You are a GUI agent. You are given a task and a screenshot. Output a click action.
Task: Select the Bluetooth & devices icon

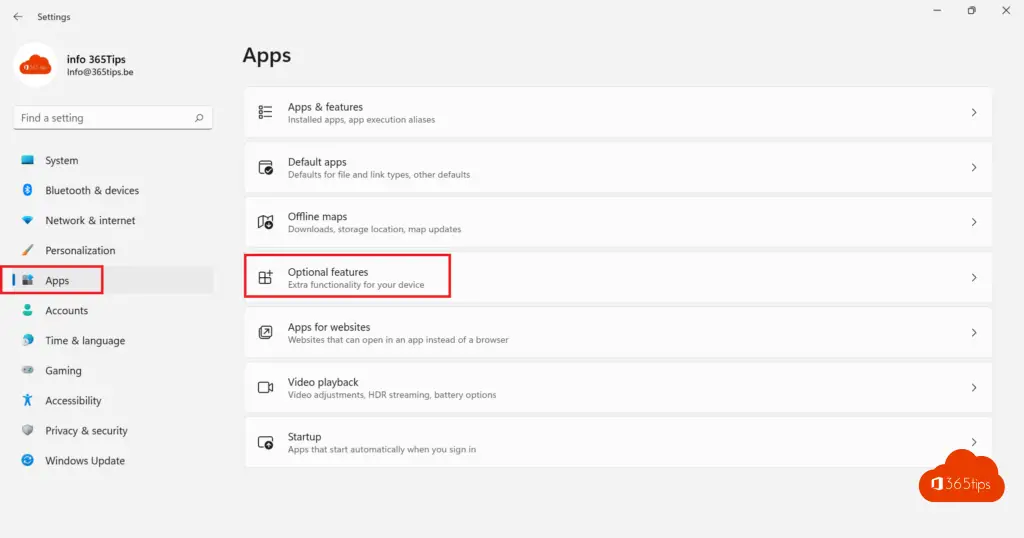27,190
